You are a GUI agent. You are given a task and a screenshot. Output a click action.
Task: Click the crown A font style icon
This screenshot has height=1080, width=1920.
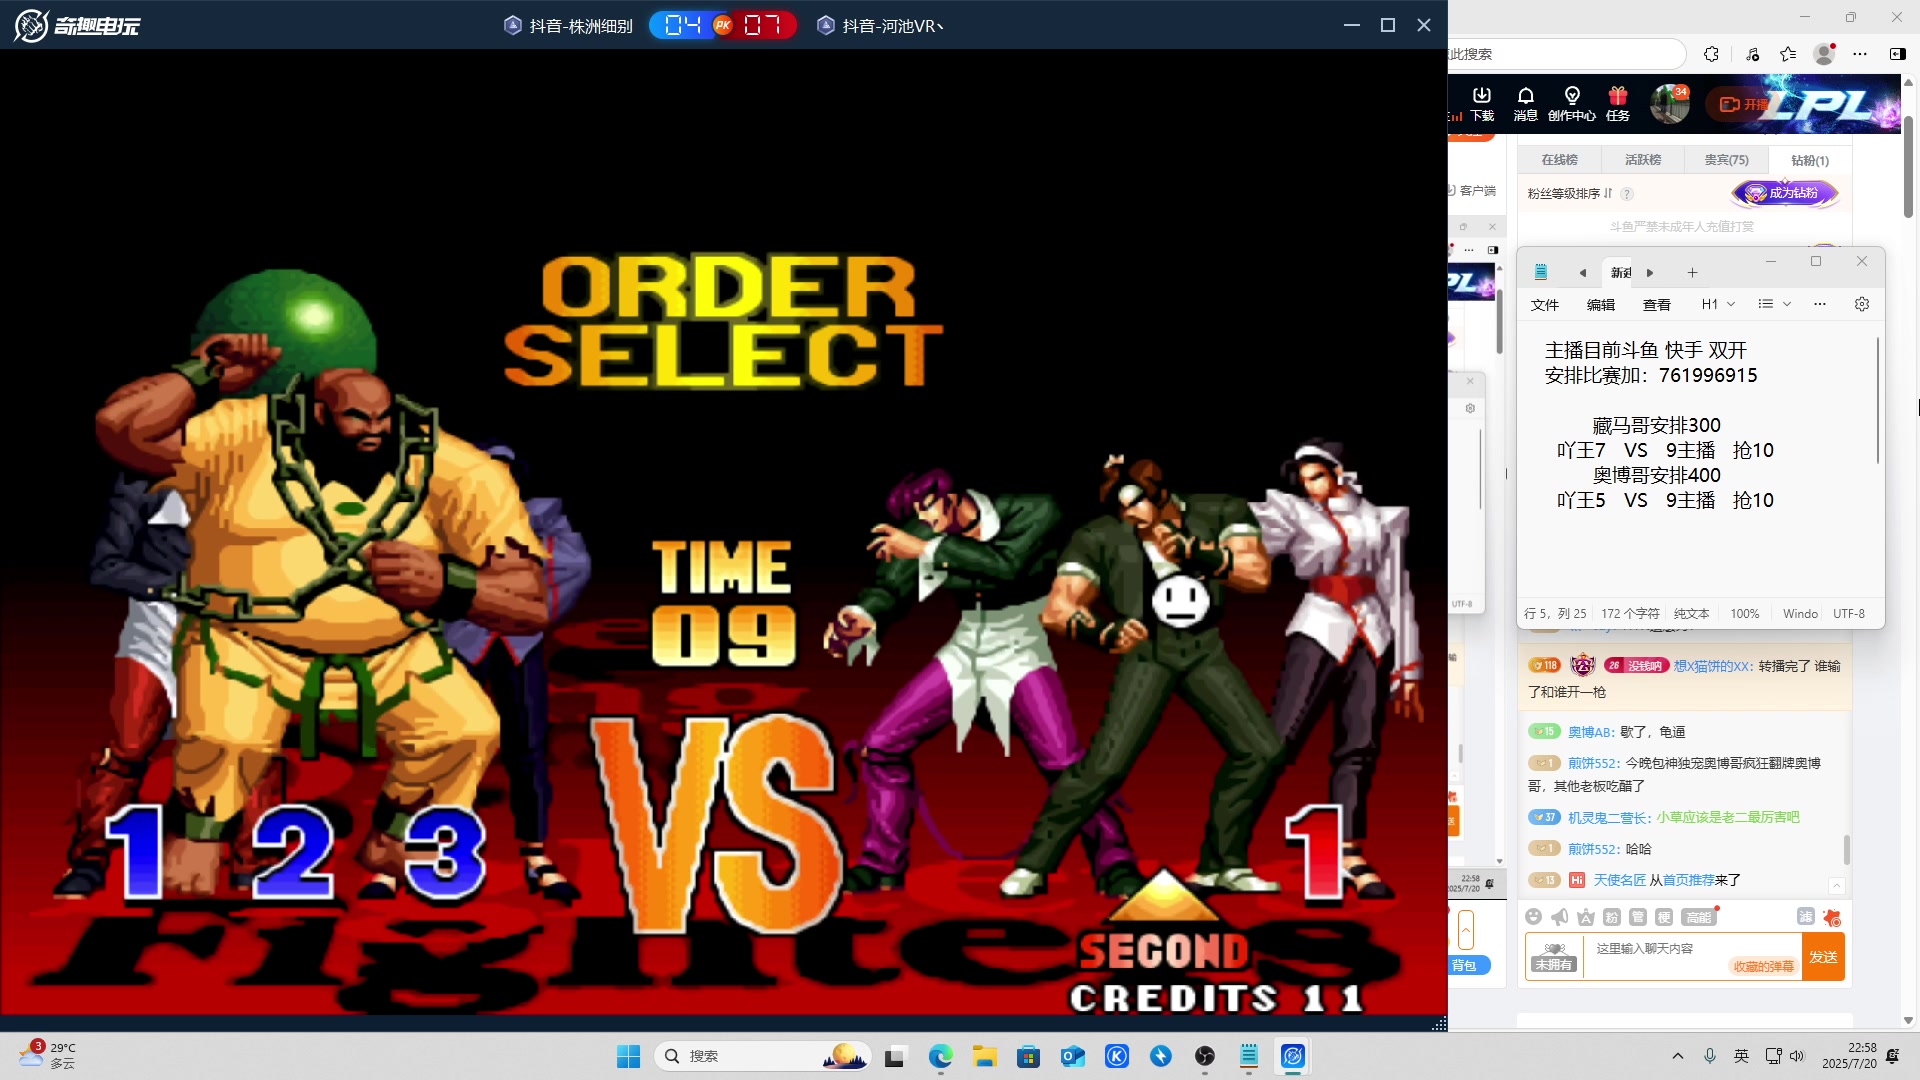point(1586,917)
